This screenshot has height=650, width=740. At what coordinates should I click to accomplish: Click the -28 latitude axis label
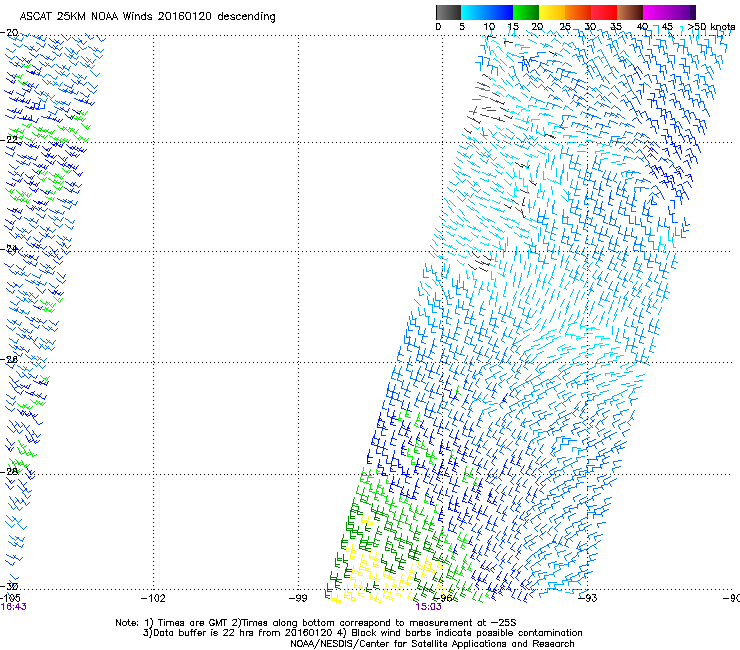(x=9, y=472)
